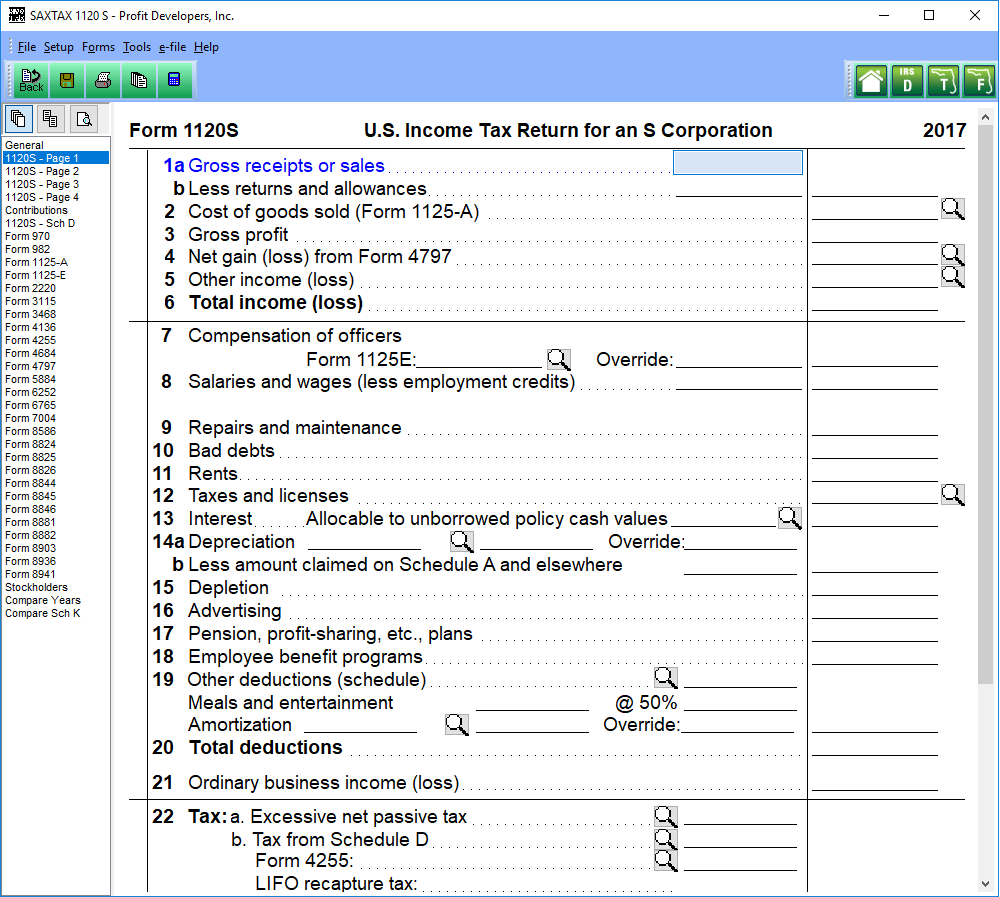
Task: Click the Bad debts amount field
Action: 875,450
